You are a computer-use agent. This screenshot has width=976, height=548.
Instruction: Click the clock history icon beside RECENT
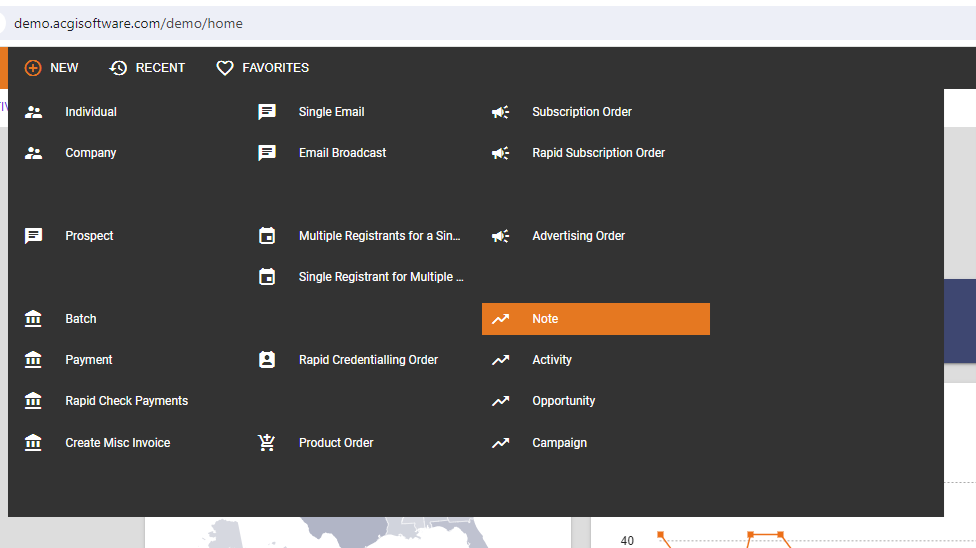(x=118, y=68)
